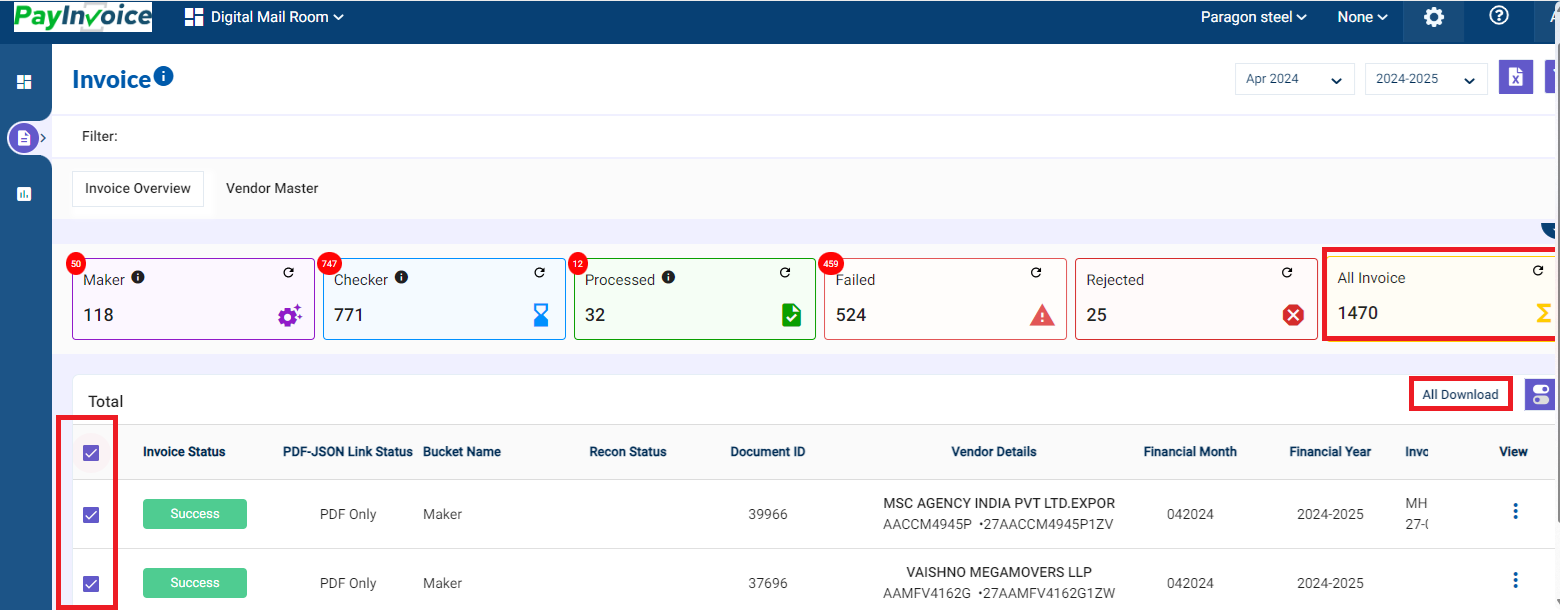
Task: Refresh the All Invoice card
Action: 1538,270
